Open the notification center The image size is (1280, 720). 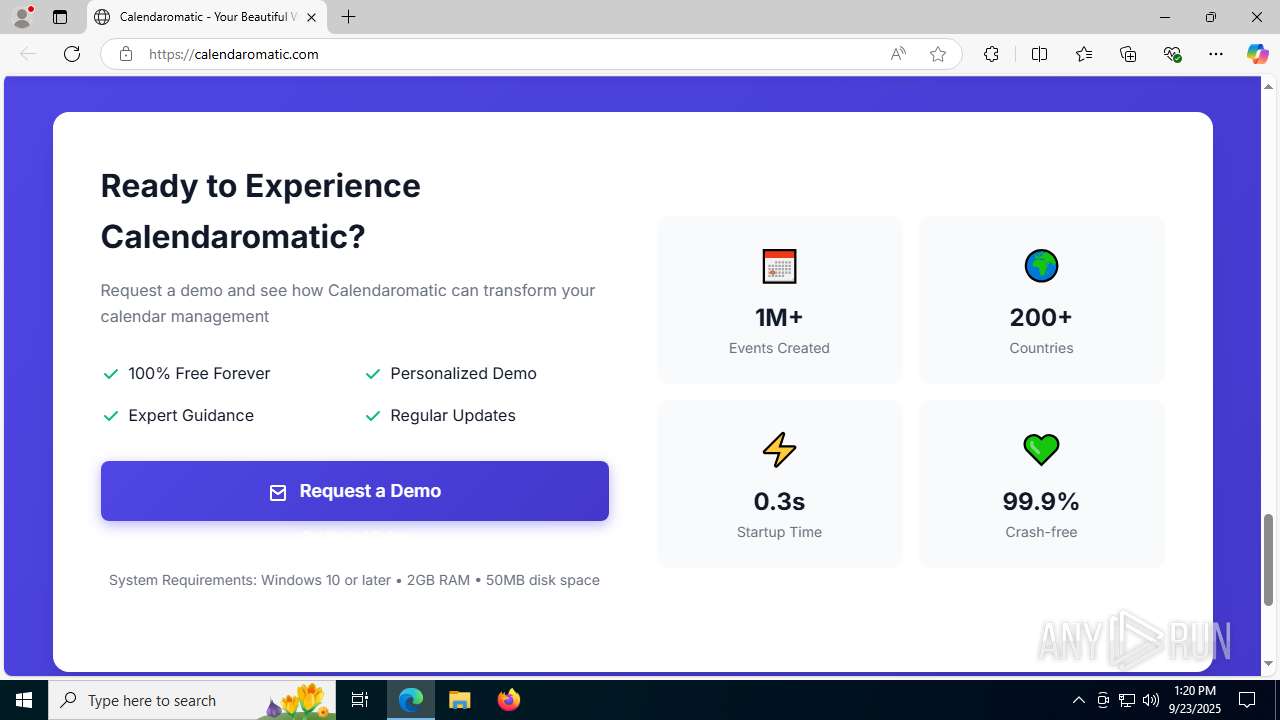1247,700
